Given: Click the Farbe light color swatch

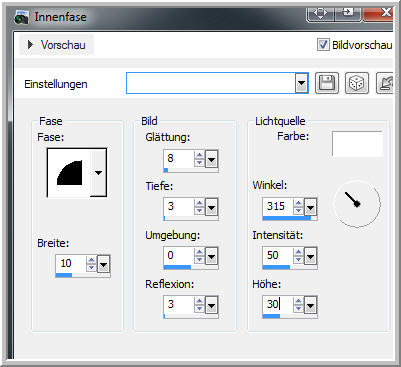Looking at the screenshot, I should pos(357,143).
